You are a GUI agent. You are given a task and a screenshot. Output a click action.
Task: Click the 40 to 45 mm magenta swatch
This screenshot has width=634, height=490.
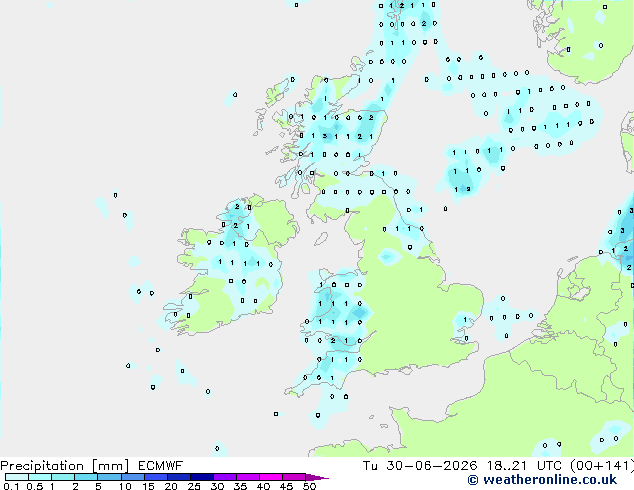tap(271, 477)
